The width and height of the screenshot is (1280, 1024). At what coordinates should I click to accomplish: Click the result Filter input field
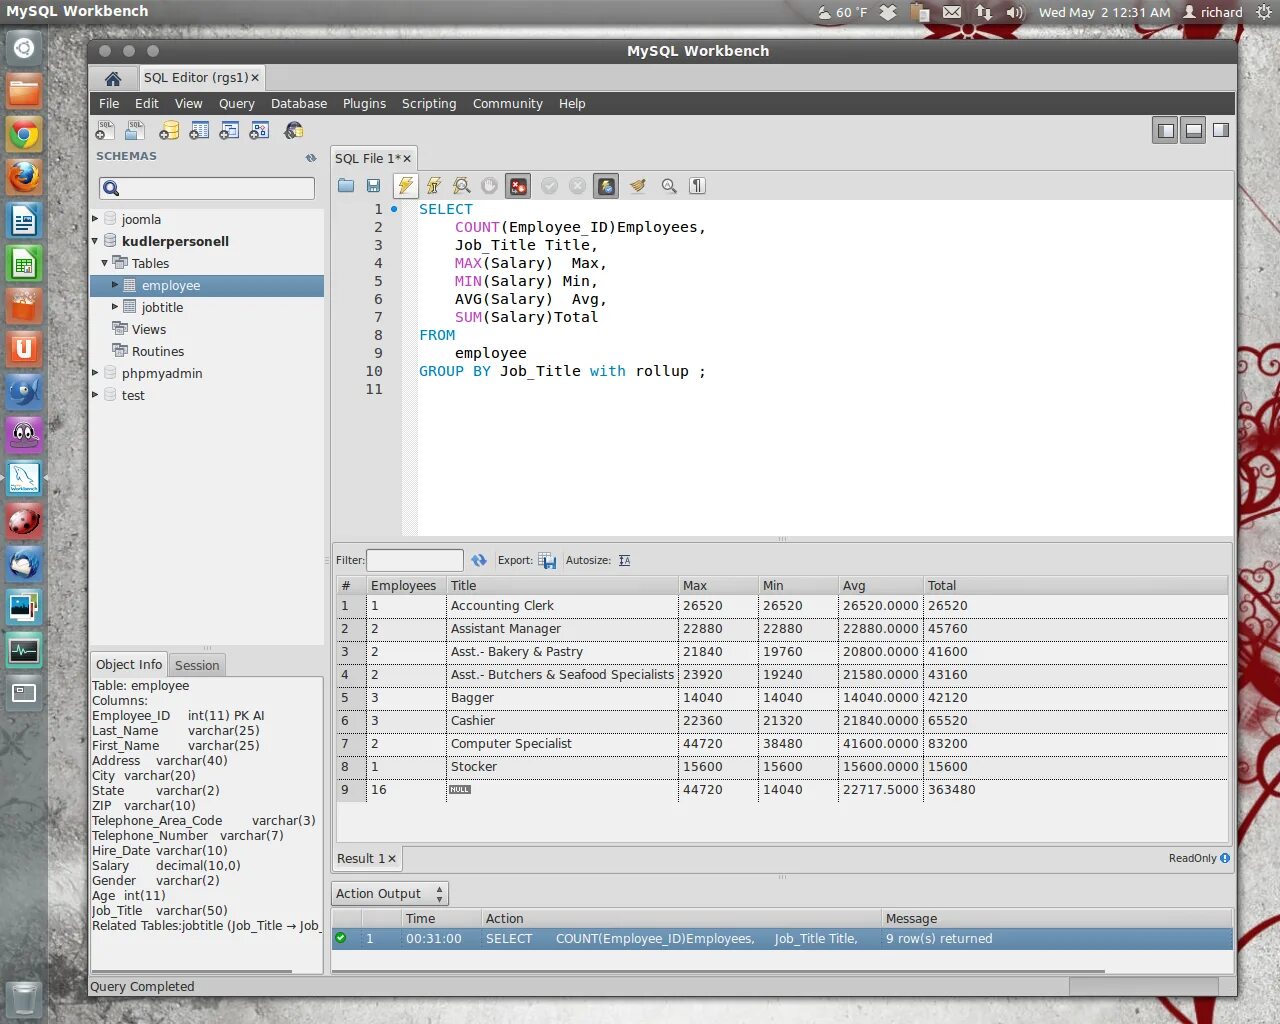tap(415, 560)
